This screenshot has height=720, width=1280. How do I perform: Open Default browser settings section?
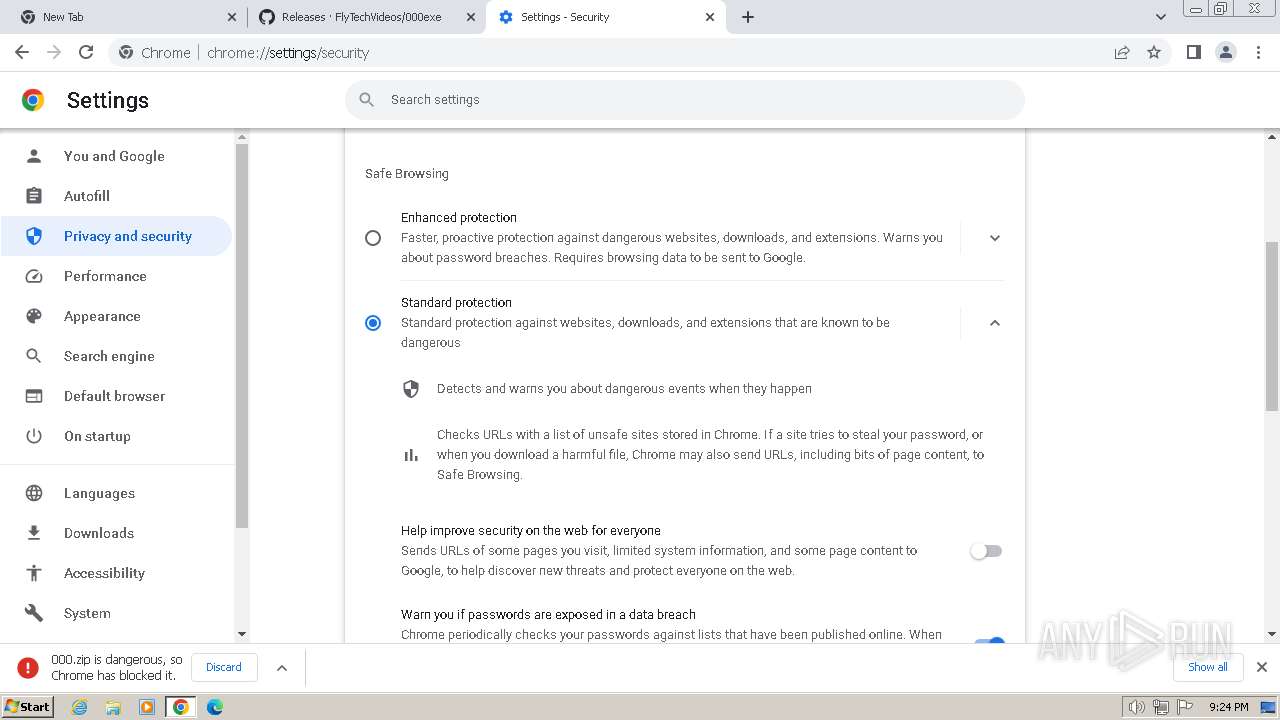117,396
